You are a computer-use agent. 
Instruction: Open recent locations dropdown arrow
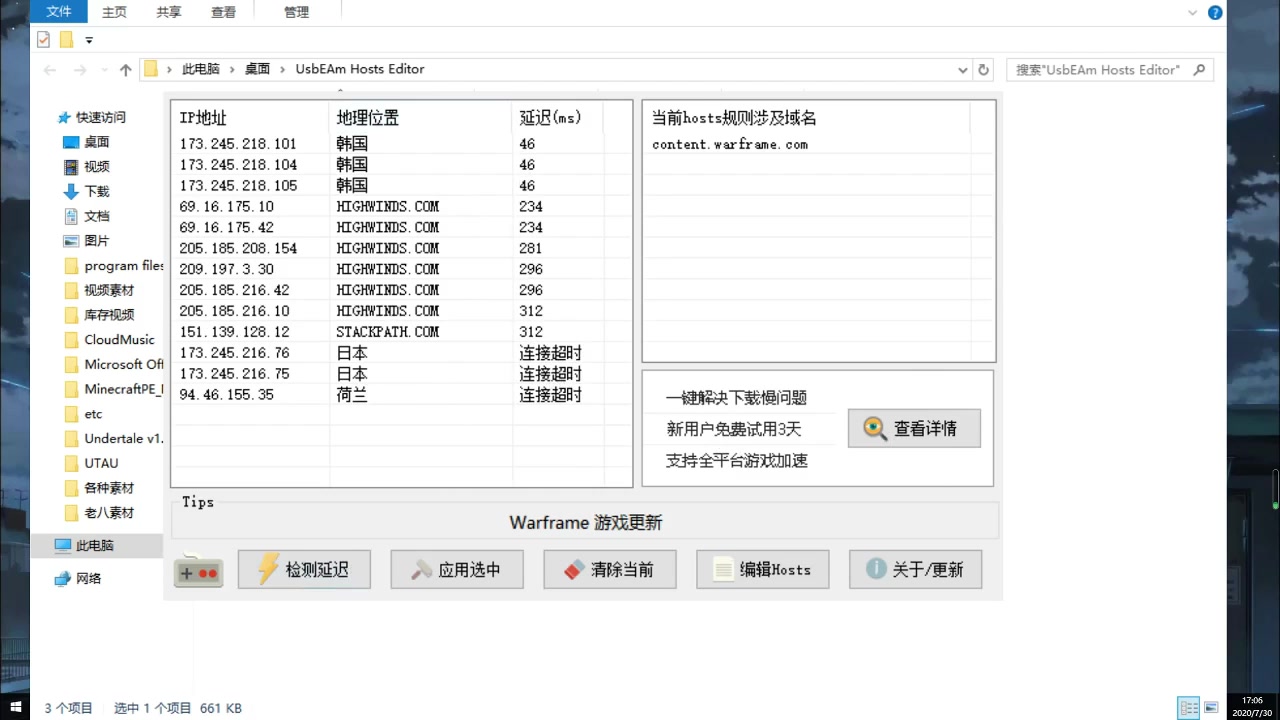coord(104,70)
